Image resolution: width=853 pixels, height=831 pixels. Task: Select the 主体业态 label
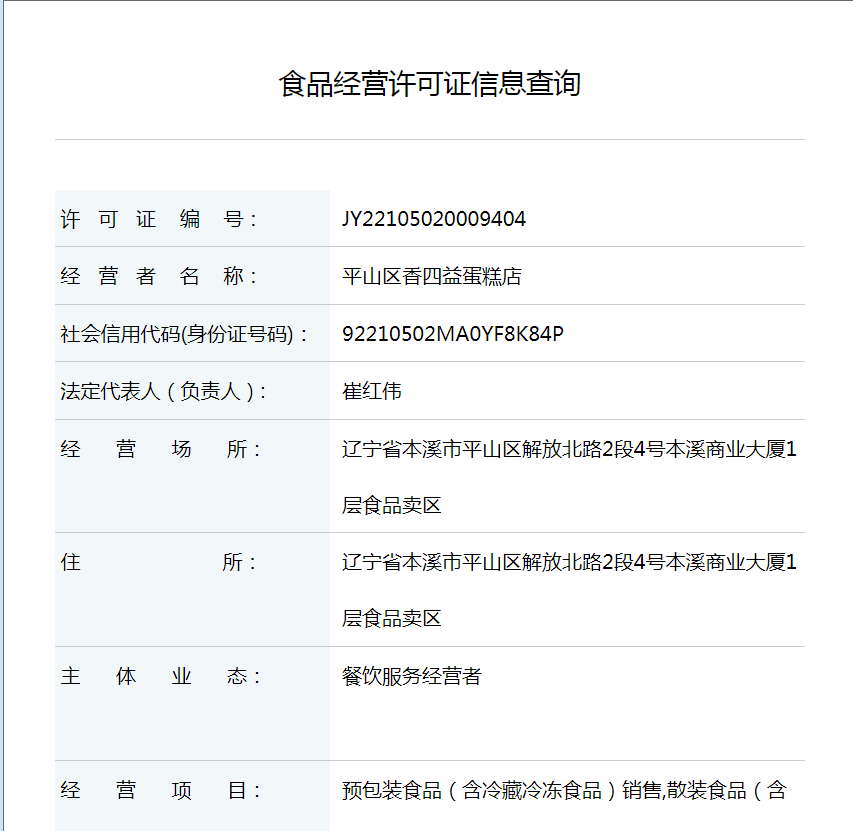coord(160,677)
